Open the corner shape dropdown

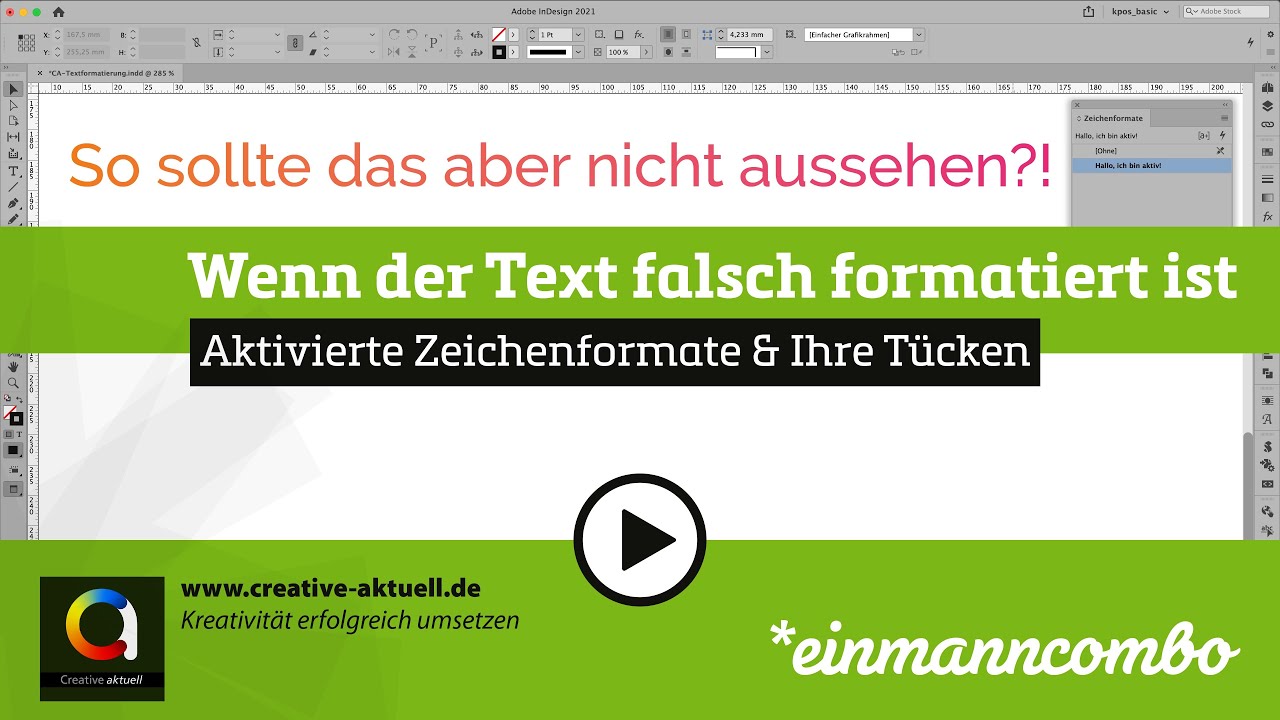tap(767, 52)
